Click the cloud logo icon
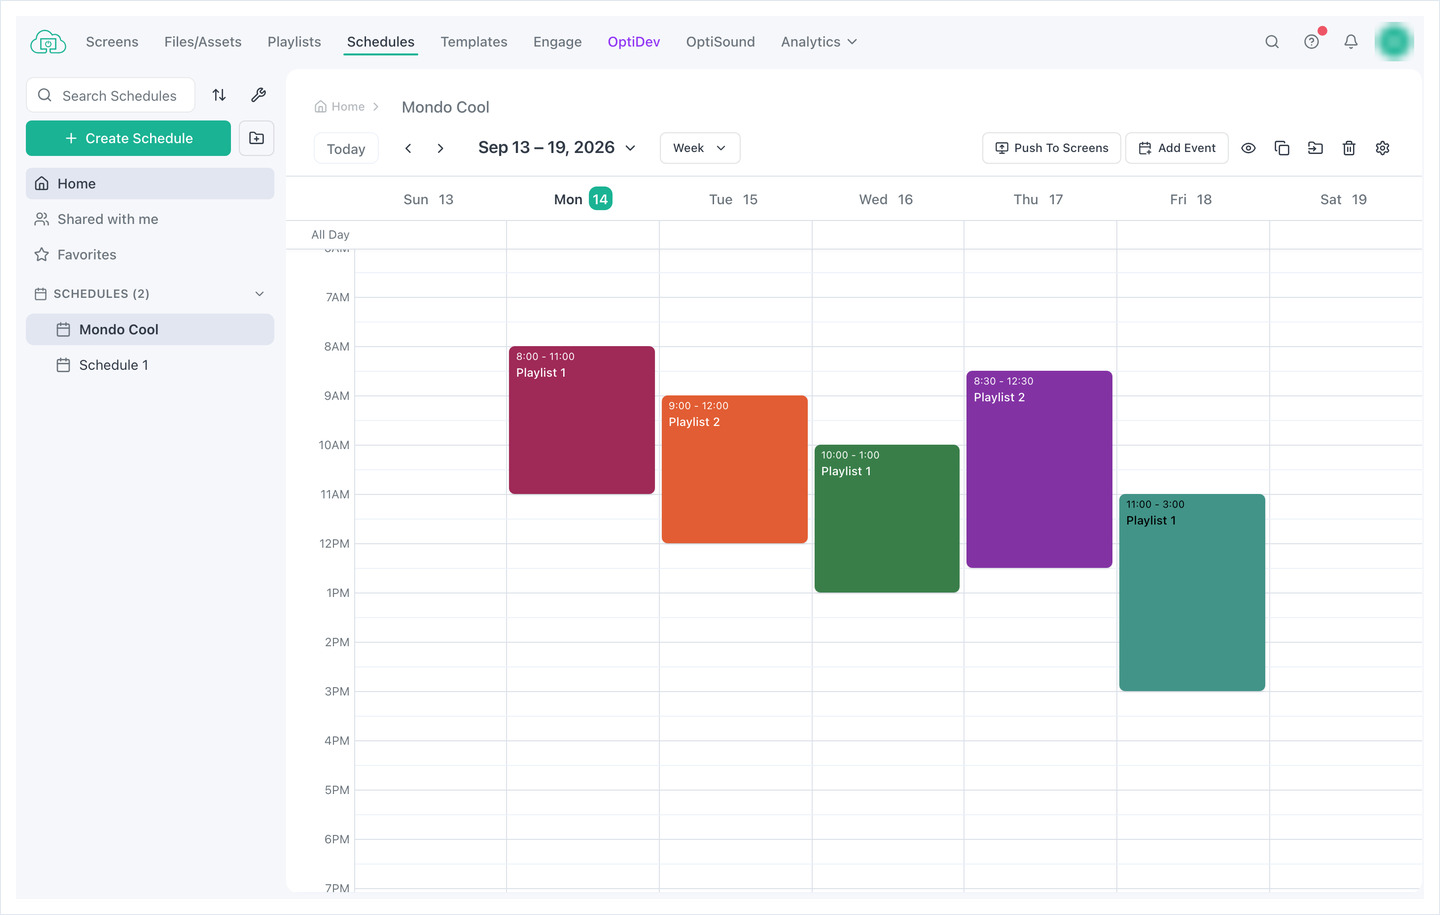1440x915 pixels. click(48, 42)
